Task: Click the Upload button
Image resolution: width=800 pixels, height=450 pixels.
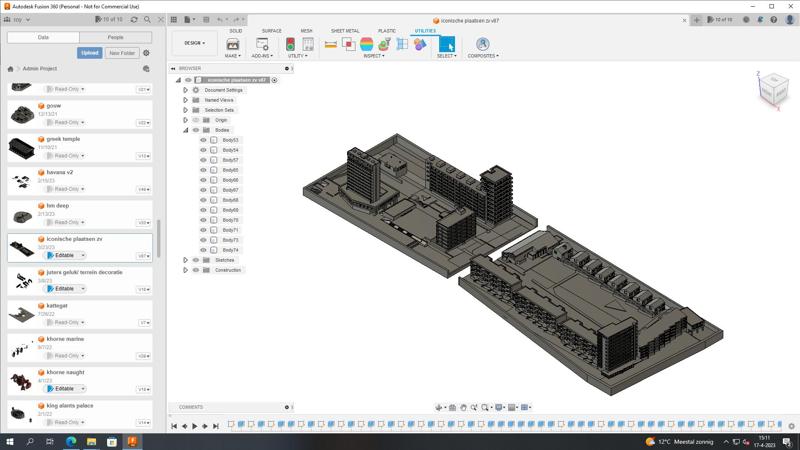Action: [90, 53]
